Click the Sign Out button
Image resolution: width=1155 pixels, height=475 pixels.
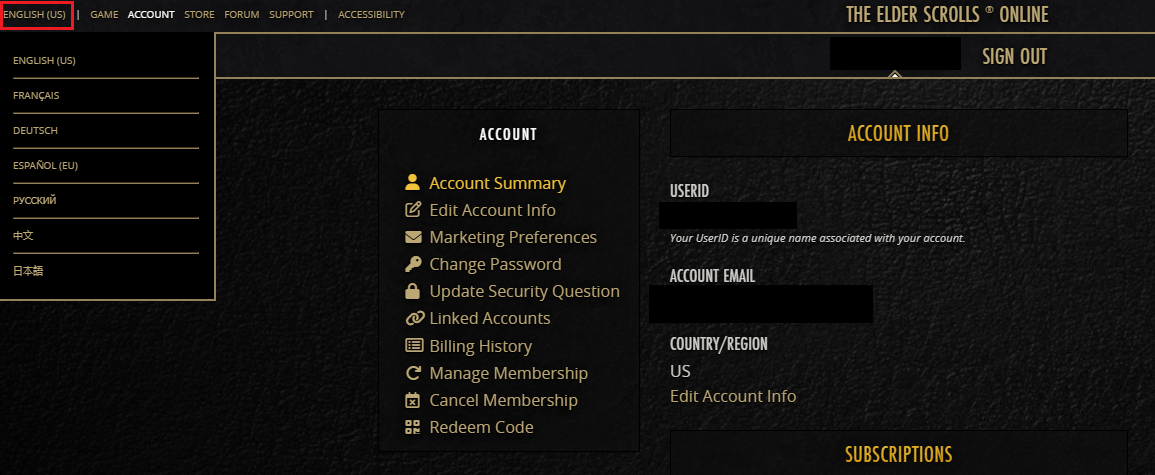click(1014, 57)
